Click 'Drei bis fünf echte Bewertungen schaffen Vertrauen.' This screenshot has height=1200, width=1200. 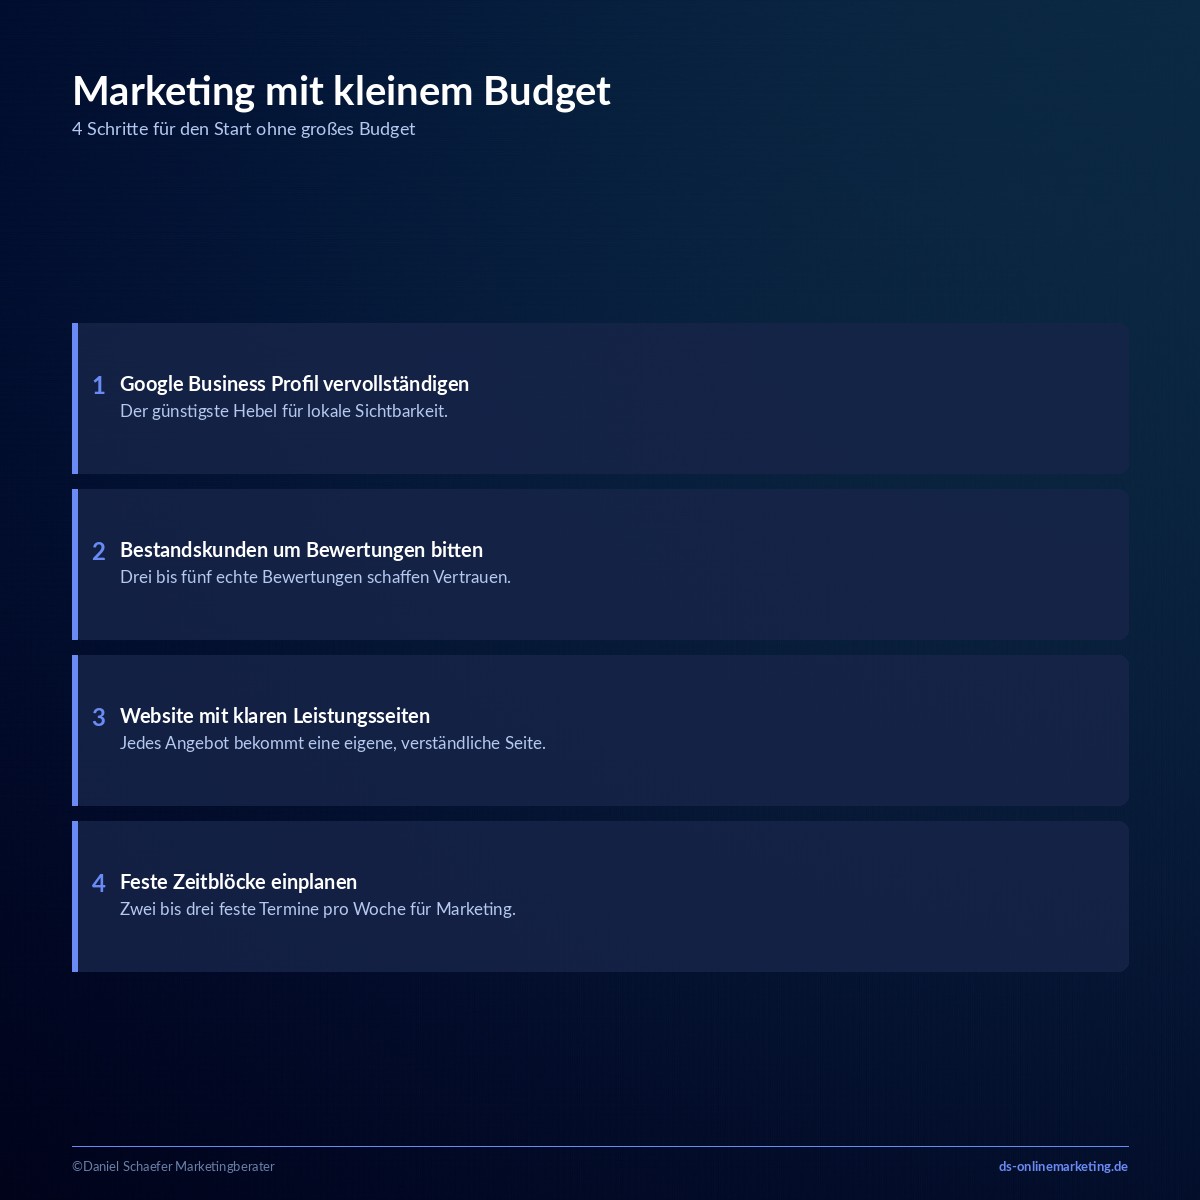(x=315, y=577)
